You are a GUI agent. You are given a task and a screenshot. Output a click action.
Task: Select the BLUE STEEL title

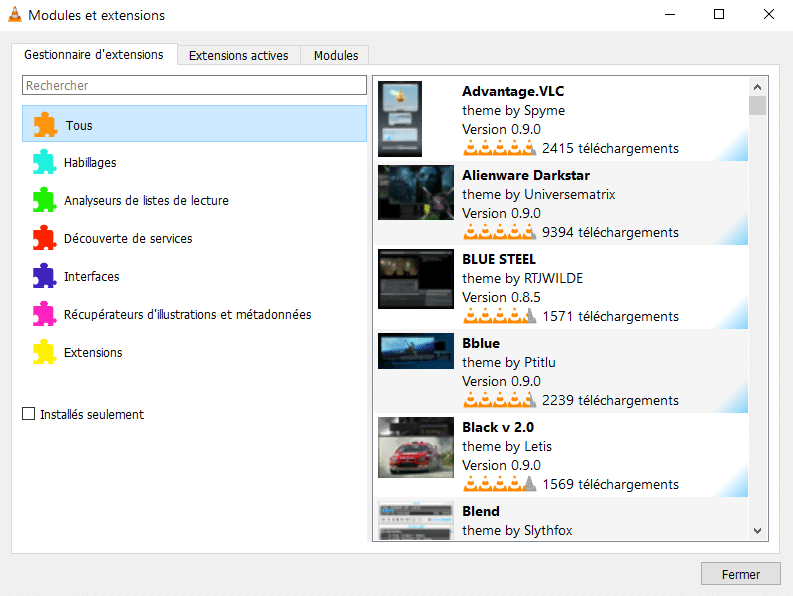[x=499, y=259]
